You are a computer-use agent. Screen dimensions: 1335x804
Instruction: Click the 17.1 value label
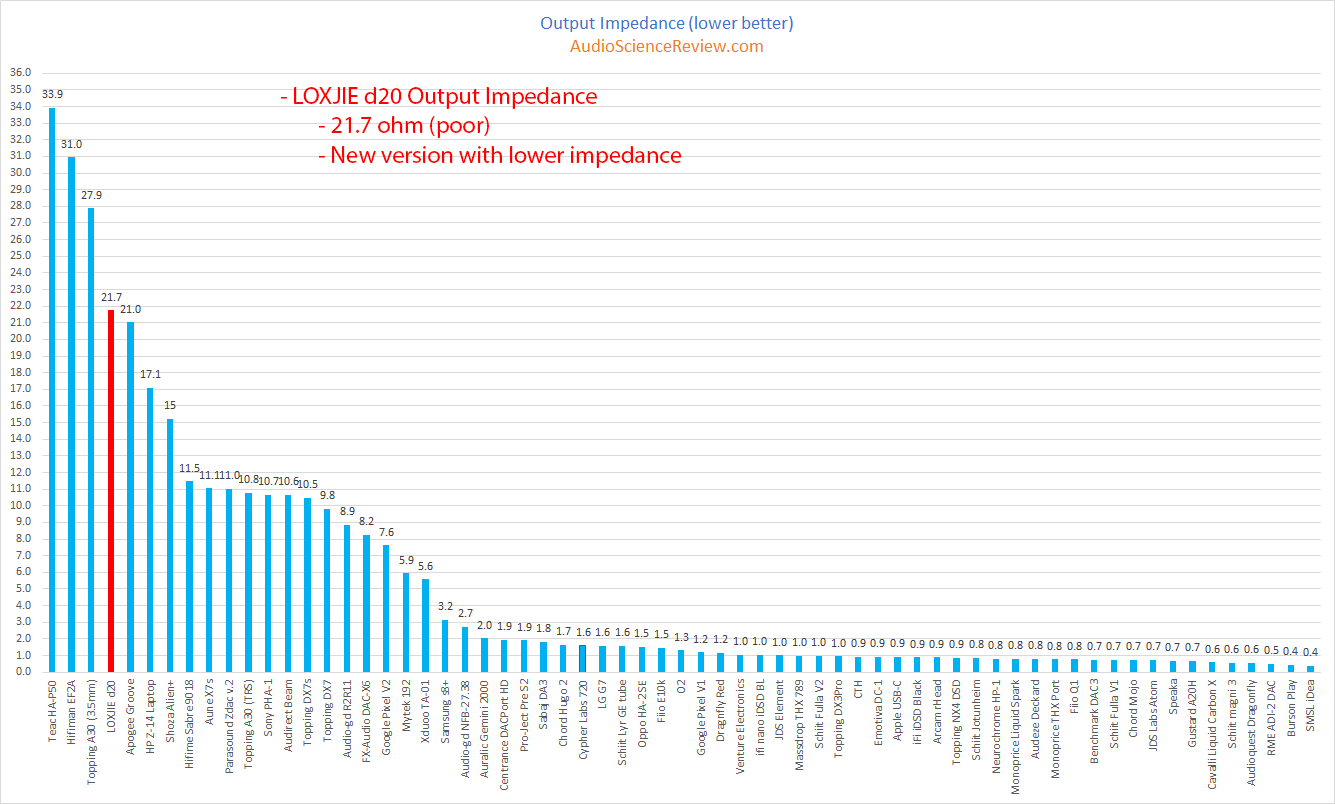coord(150,375)
